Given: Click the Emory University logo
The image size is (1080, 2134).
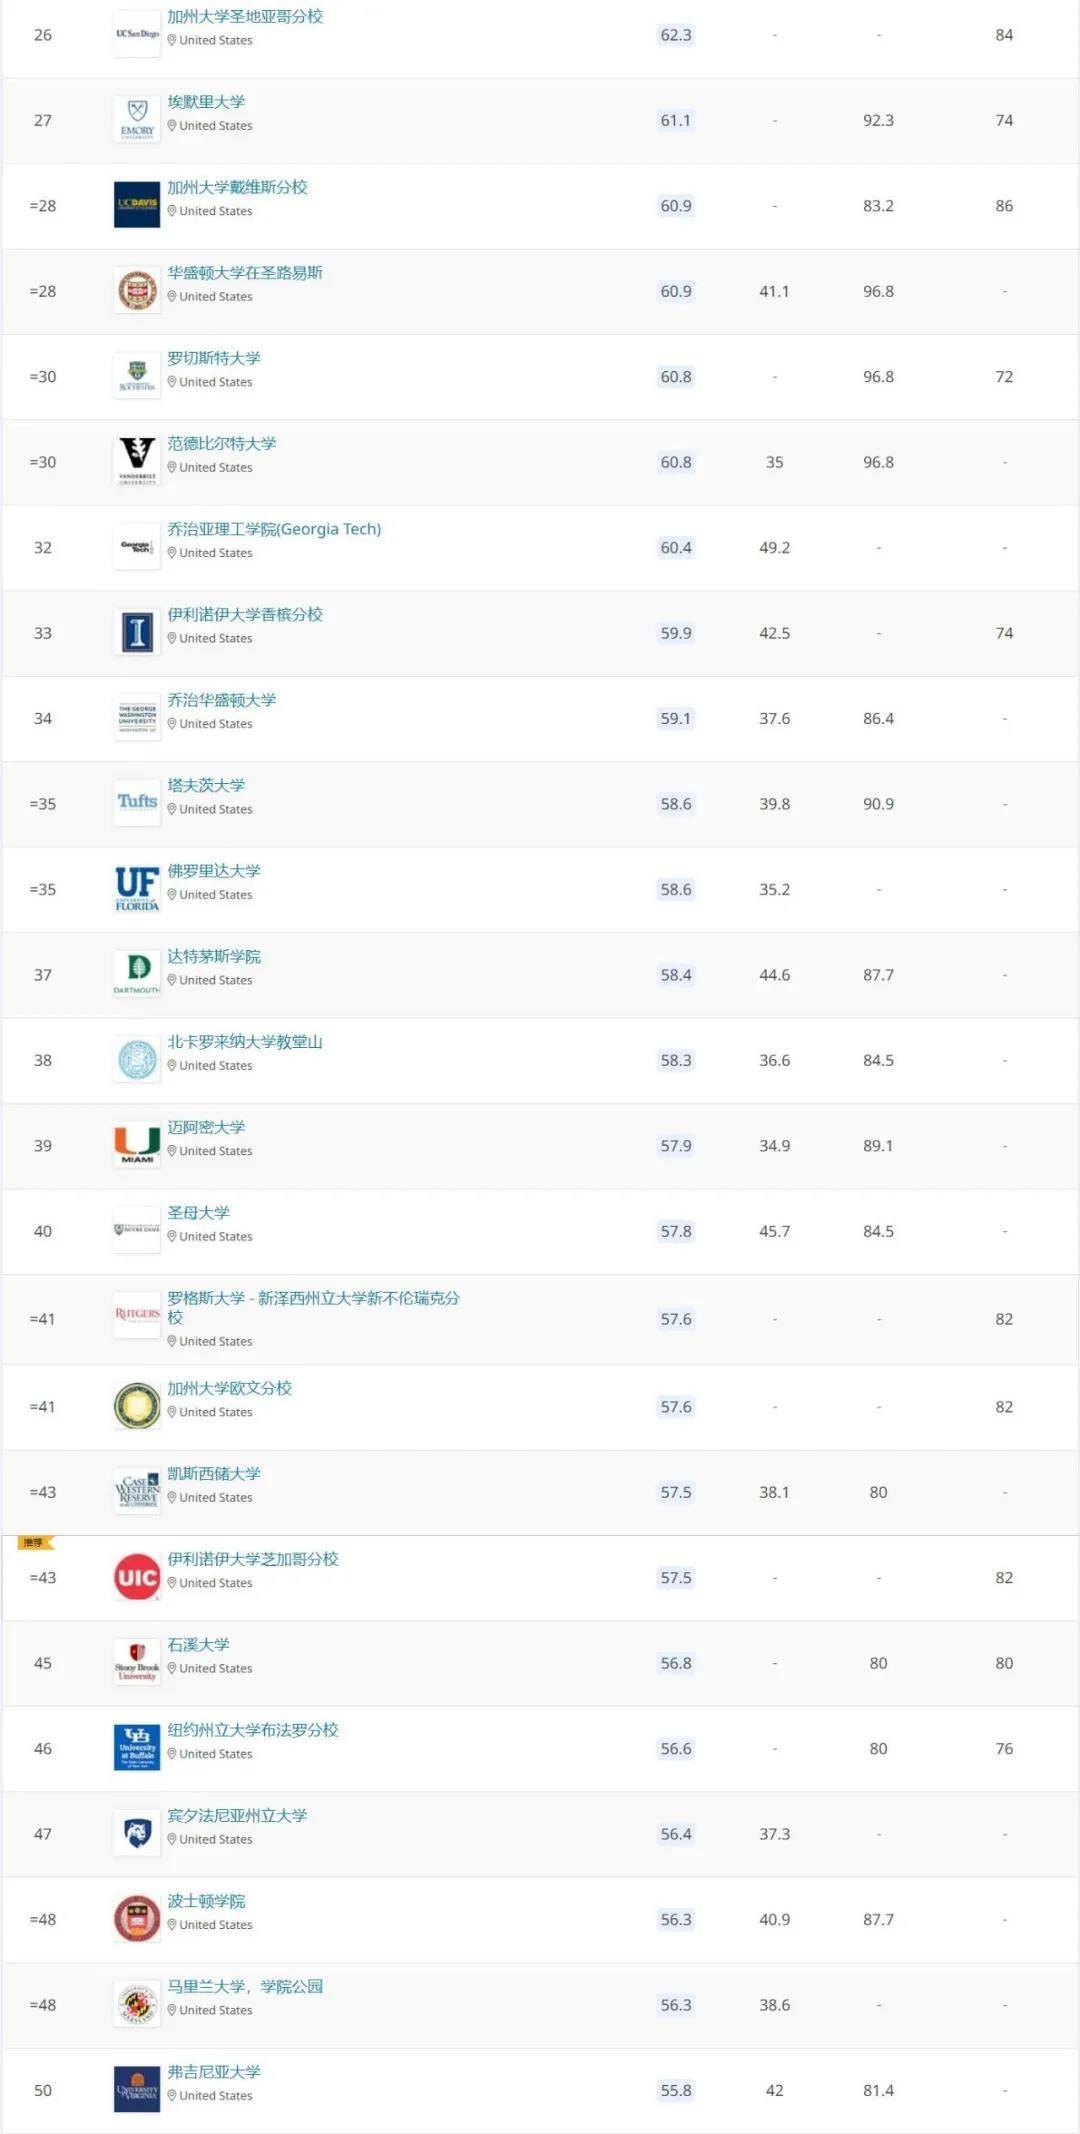Looking at the screenshot, I should pos(137,120).
